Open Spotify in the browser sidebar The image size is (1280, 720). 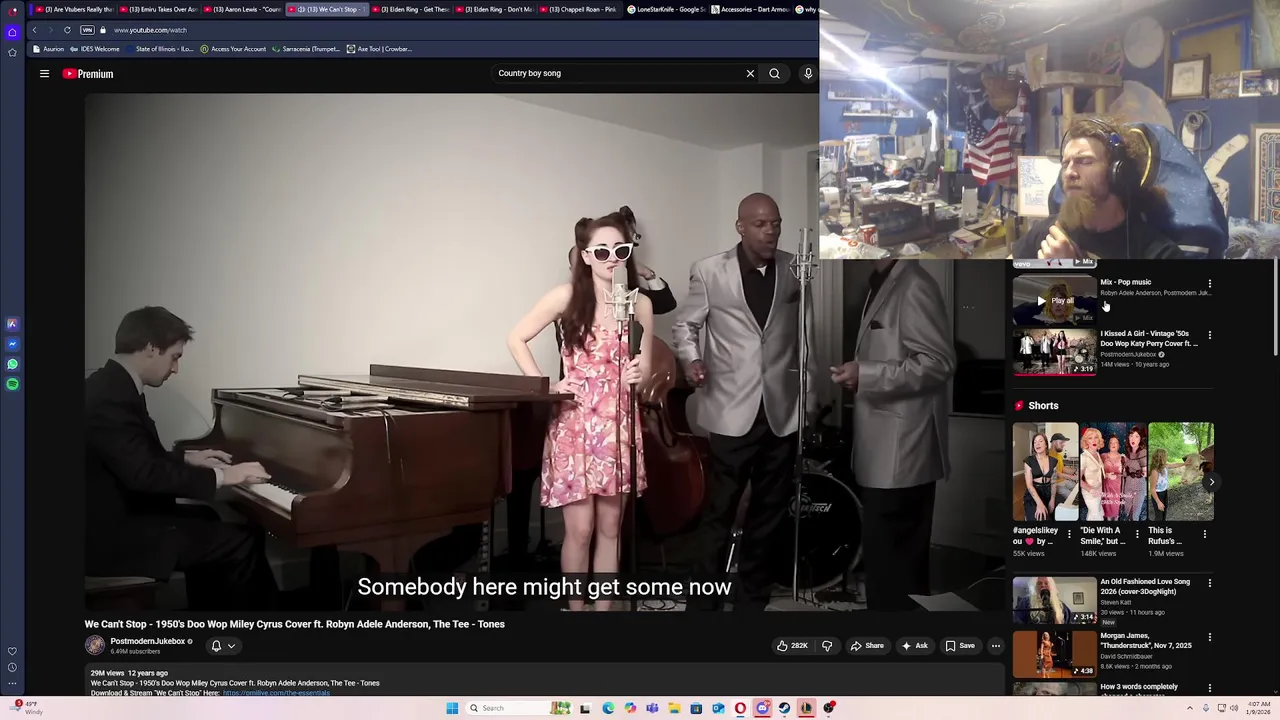(12, 384)
